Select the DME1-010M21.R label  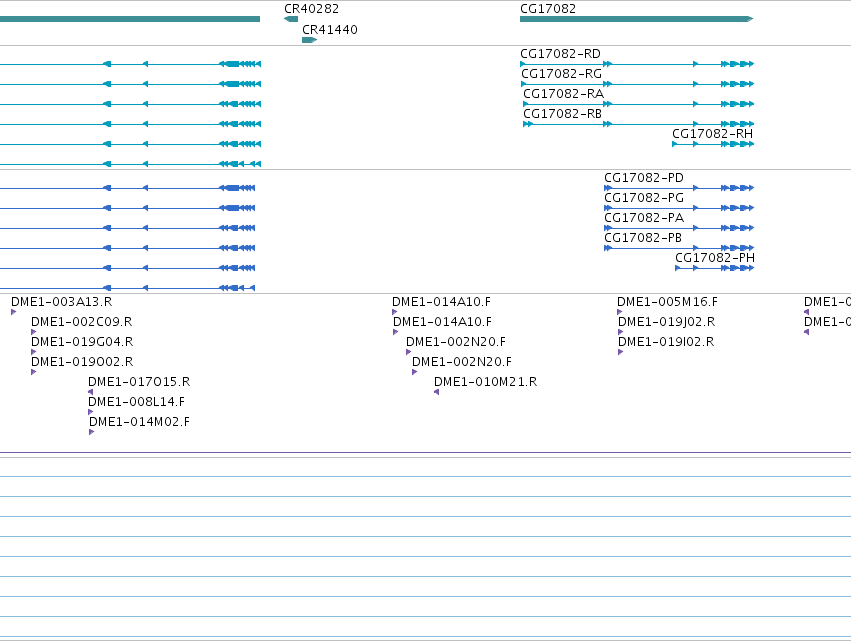coord(486,382)
